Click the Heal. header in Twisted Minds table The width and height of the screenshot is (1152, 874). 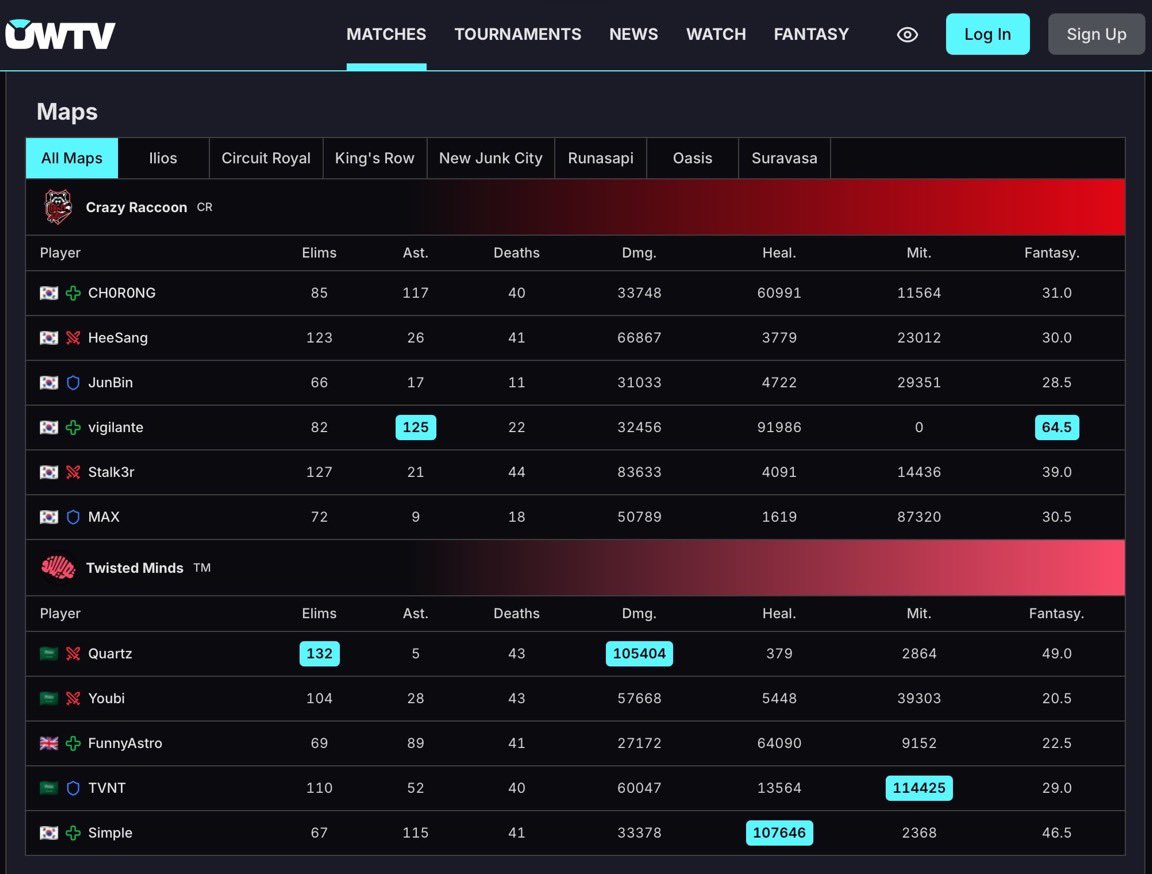[x=780, y=613]
